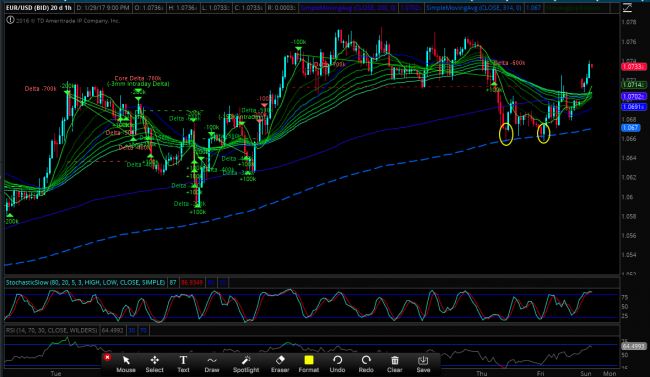Open the yellow Format color swatch
Viewport: 650px width, 377px height.
(309, 364)
